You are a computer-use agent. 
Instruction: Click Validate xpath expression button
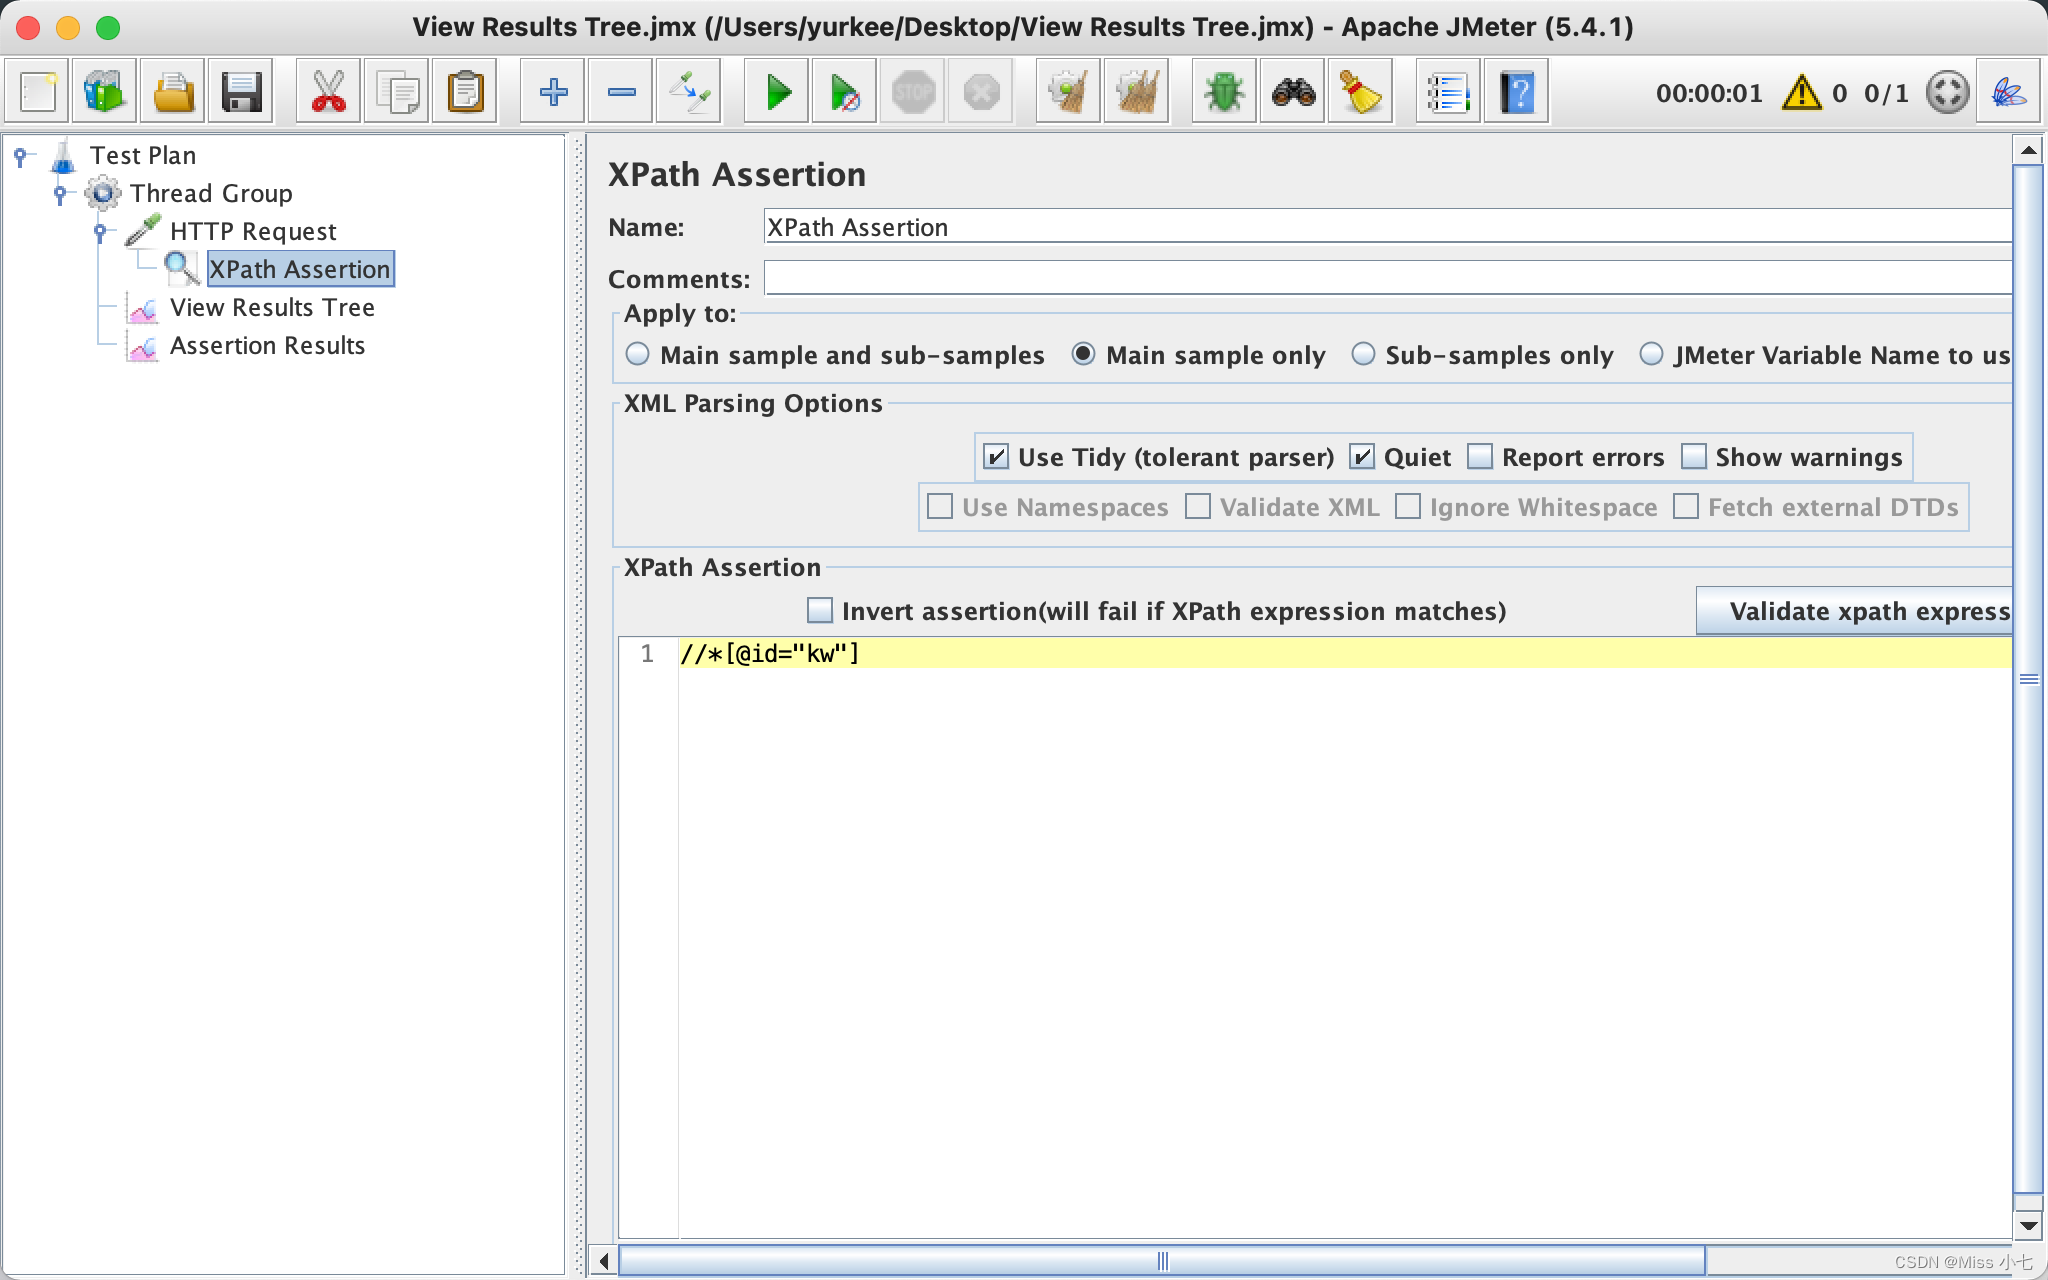pyautogui.click(x=1855, y=611)
